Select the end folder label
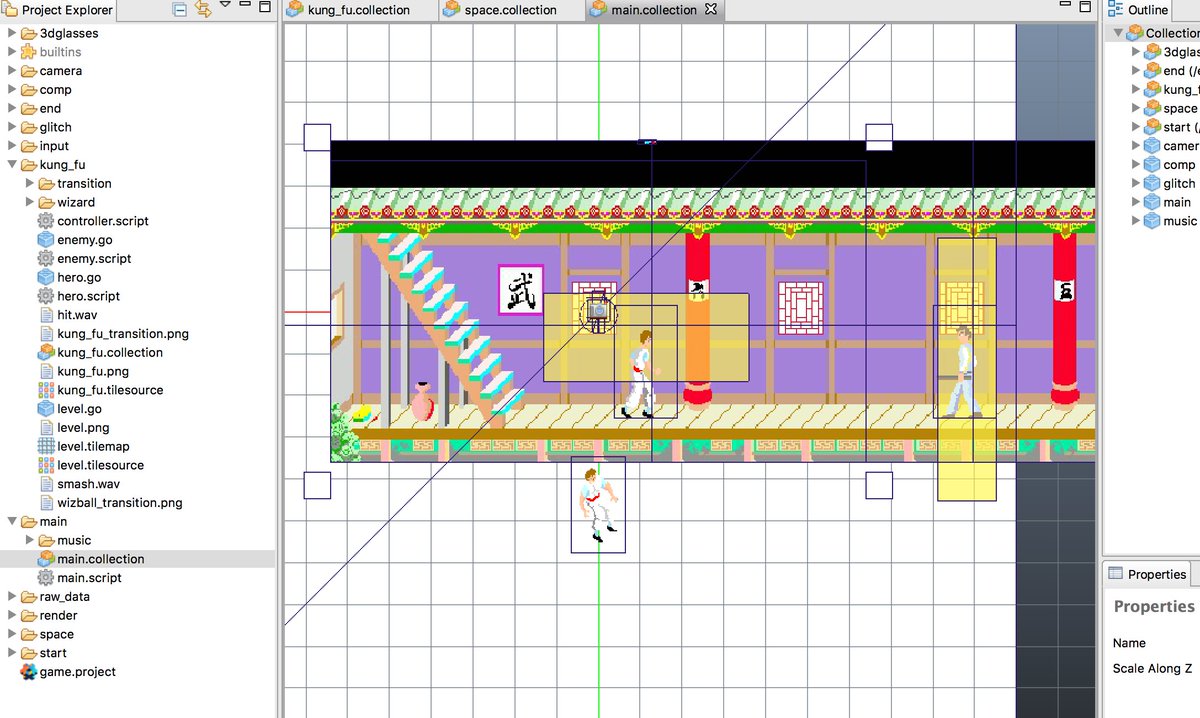1200x718 pixels. click(50, 109)
